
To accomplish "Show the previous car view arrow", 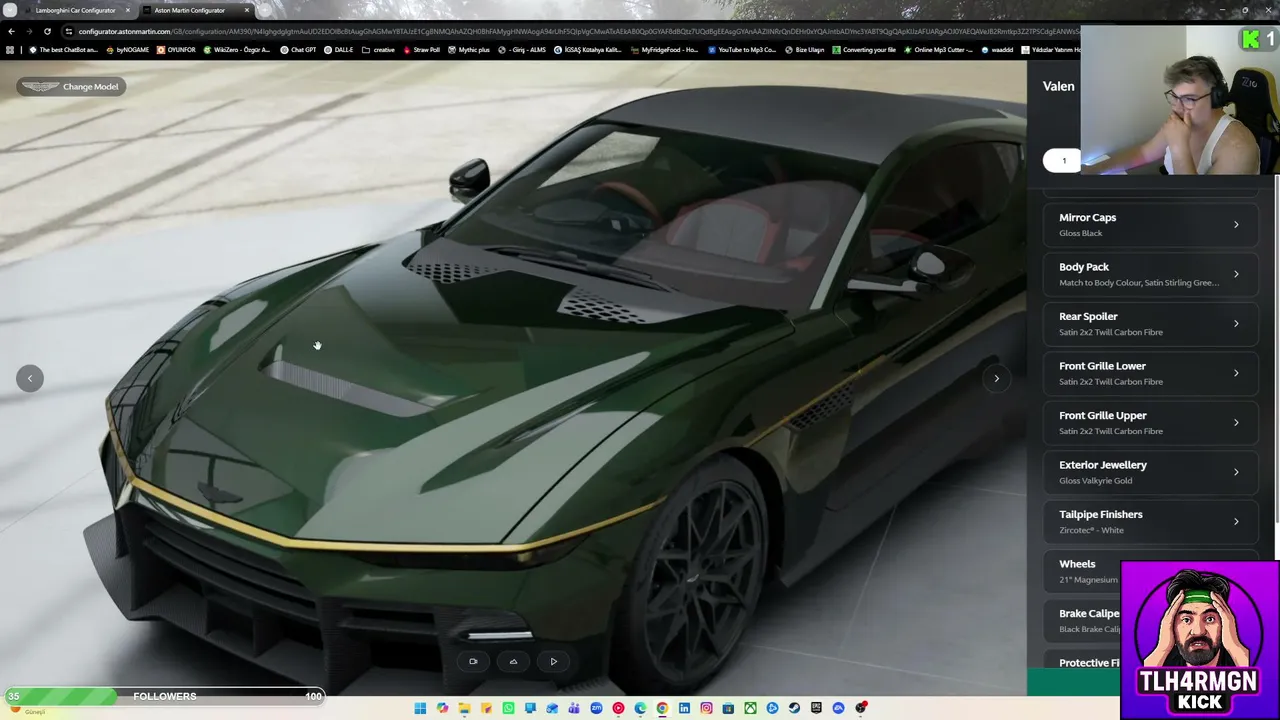I will pos(30,378).
